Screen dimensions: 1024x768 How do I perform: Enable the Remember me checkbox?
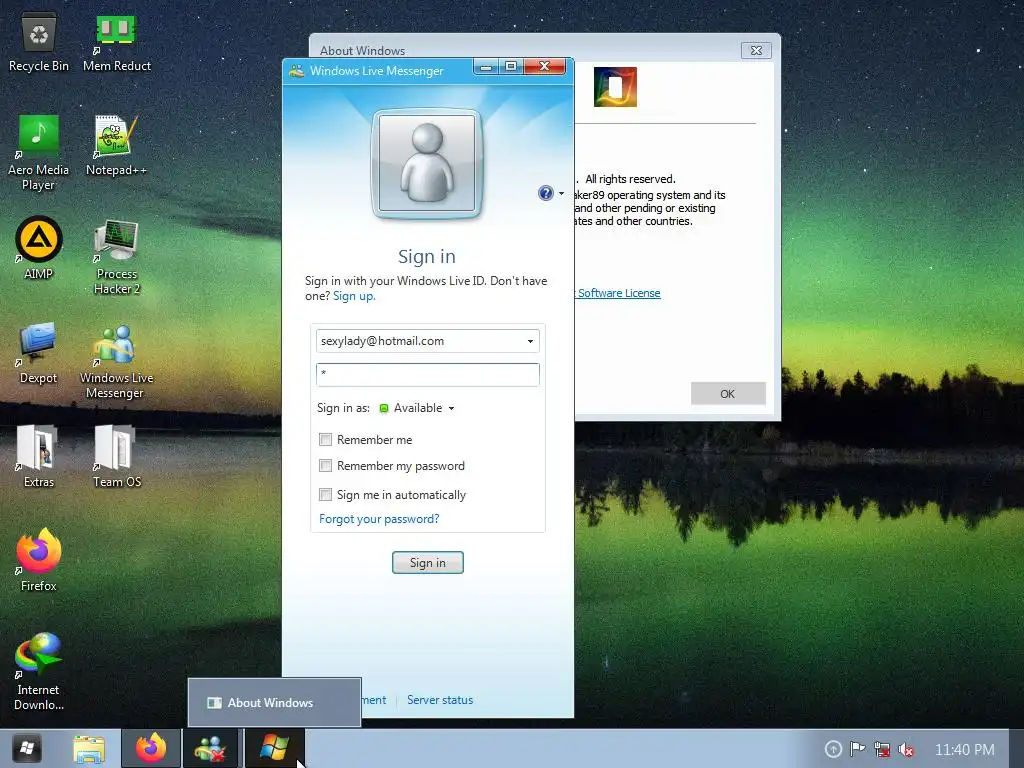tap(325, 440)
